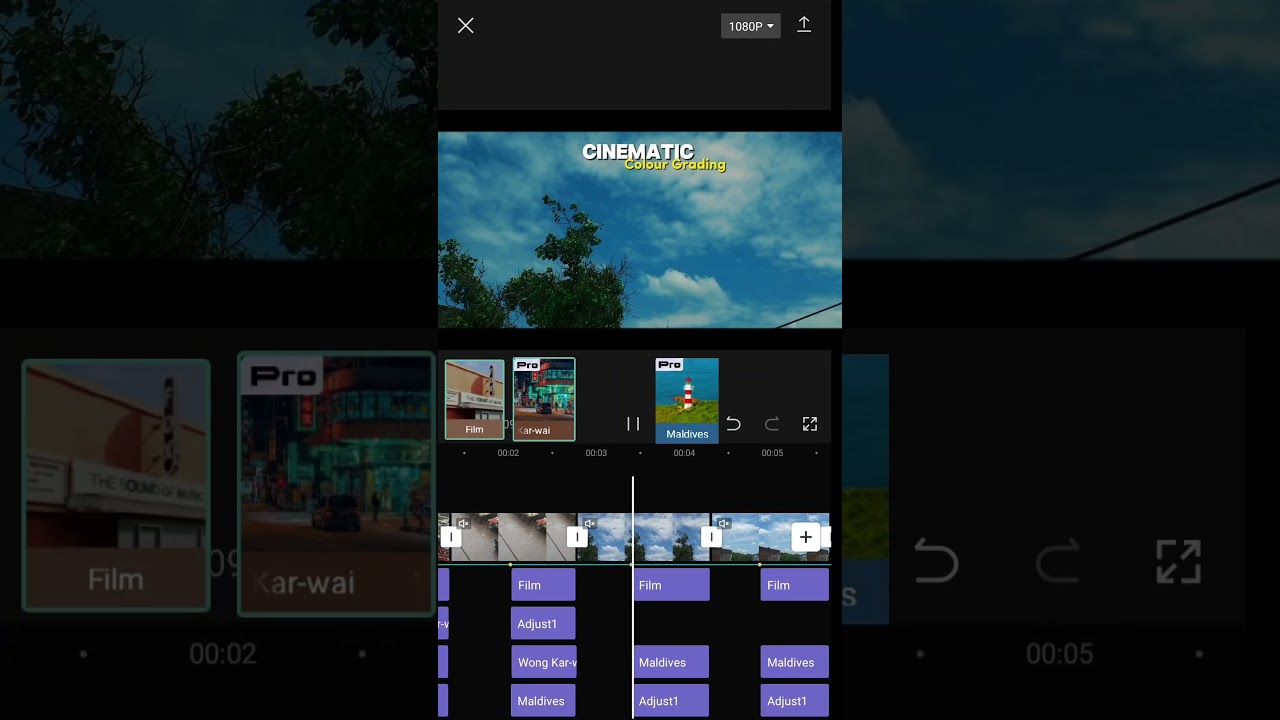The image size is (1280, 720).
Task: Redo the edit with the greyed arrow
Action: tap(772, 424)
